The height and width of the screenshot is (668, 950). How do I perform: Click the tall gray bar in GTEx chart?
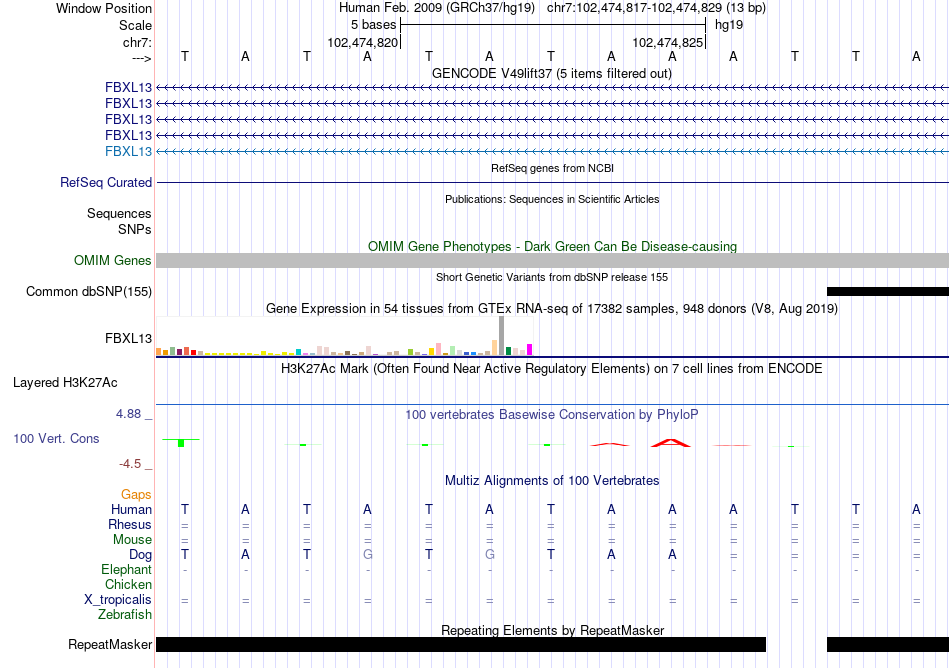tap(502, 336)
